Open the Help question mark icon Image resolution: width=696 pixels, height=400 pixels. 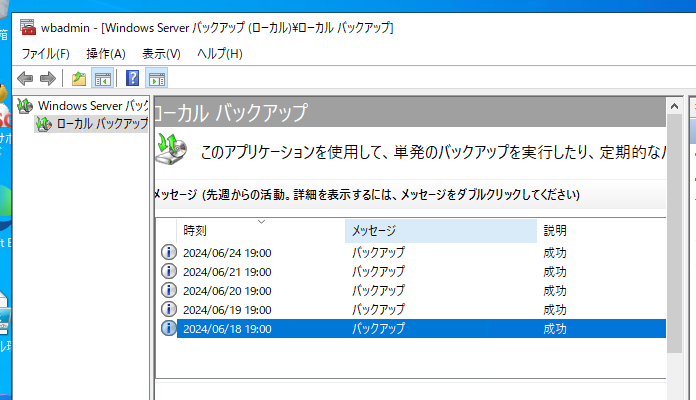pos(132,78)
